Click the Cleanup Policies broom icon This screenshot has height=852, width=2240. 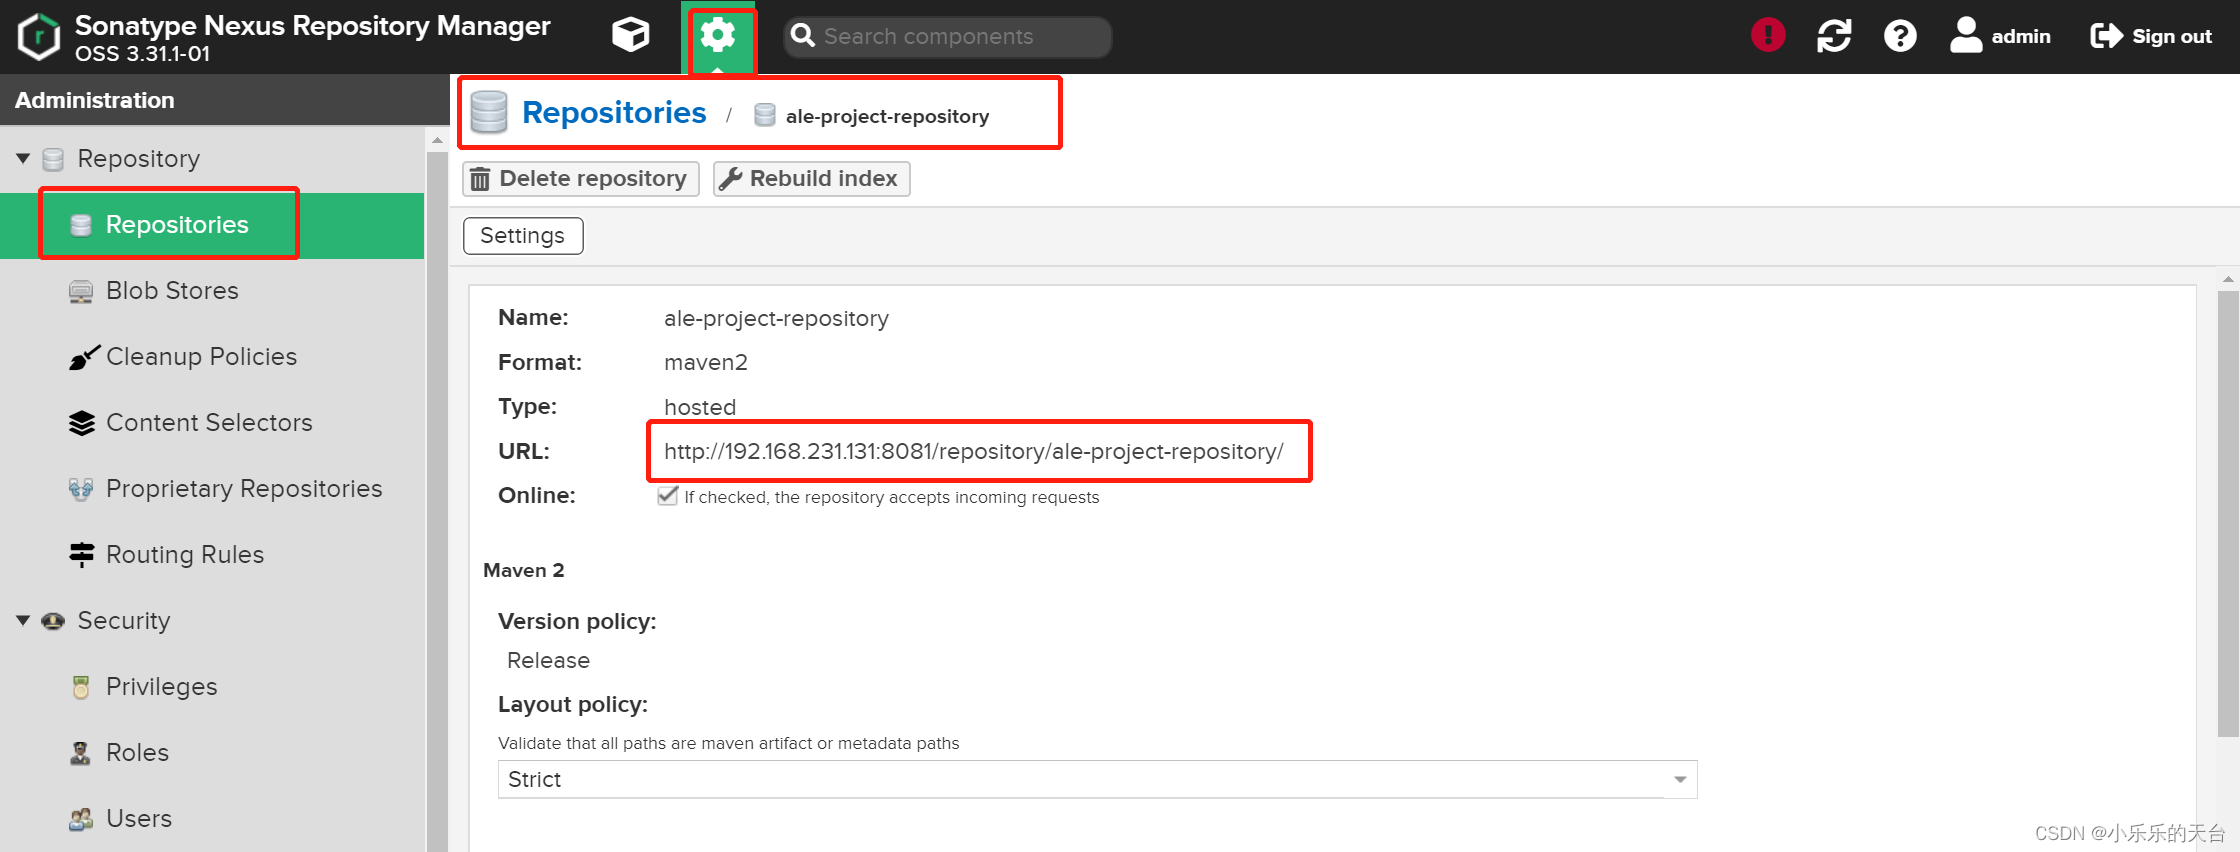[x=84, y=357]
